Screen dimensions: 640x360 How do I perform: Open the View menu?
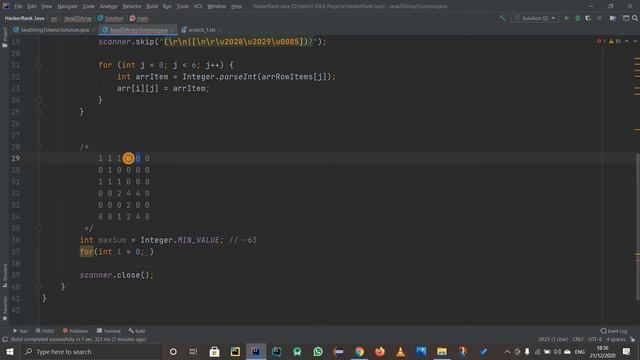coord(47,6)
